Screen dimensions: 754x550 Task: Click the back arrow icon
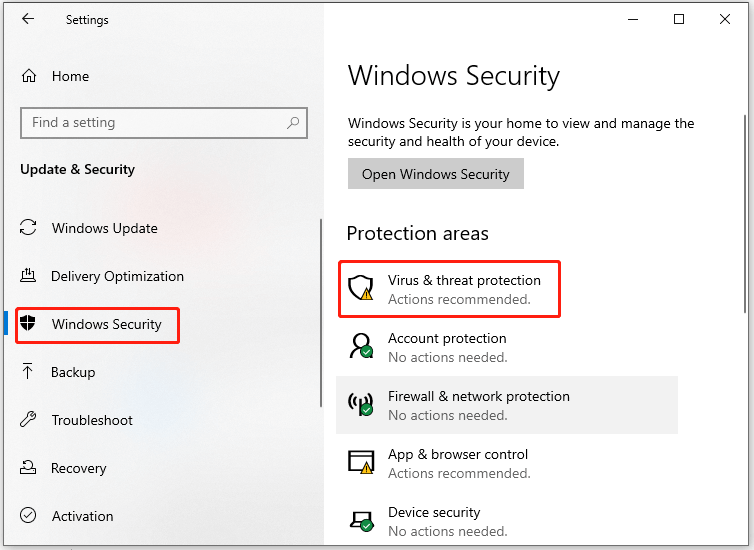[28, 19]
